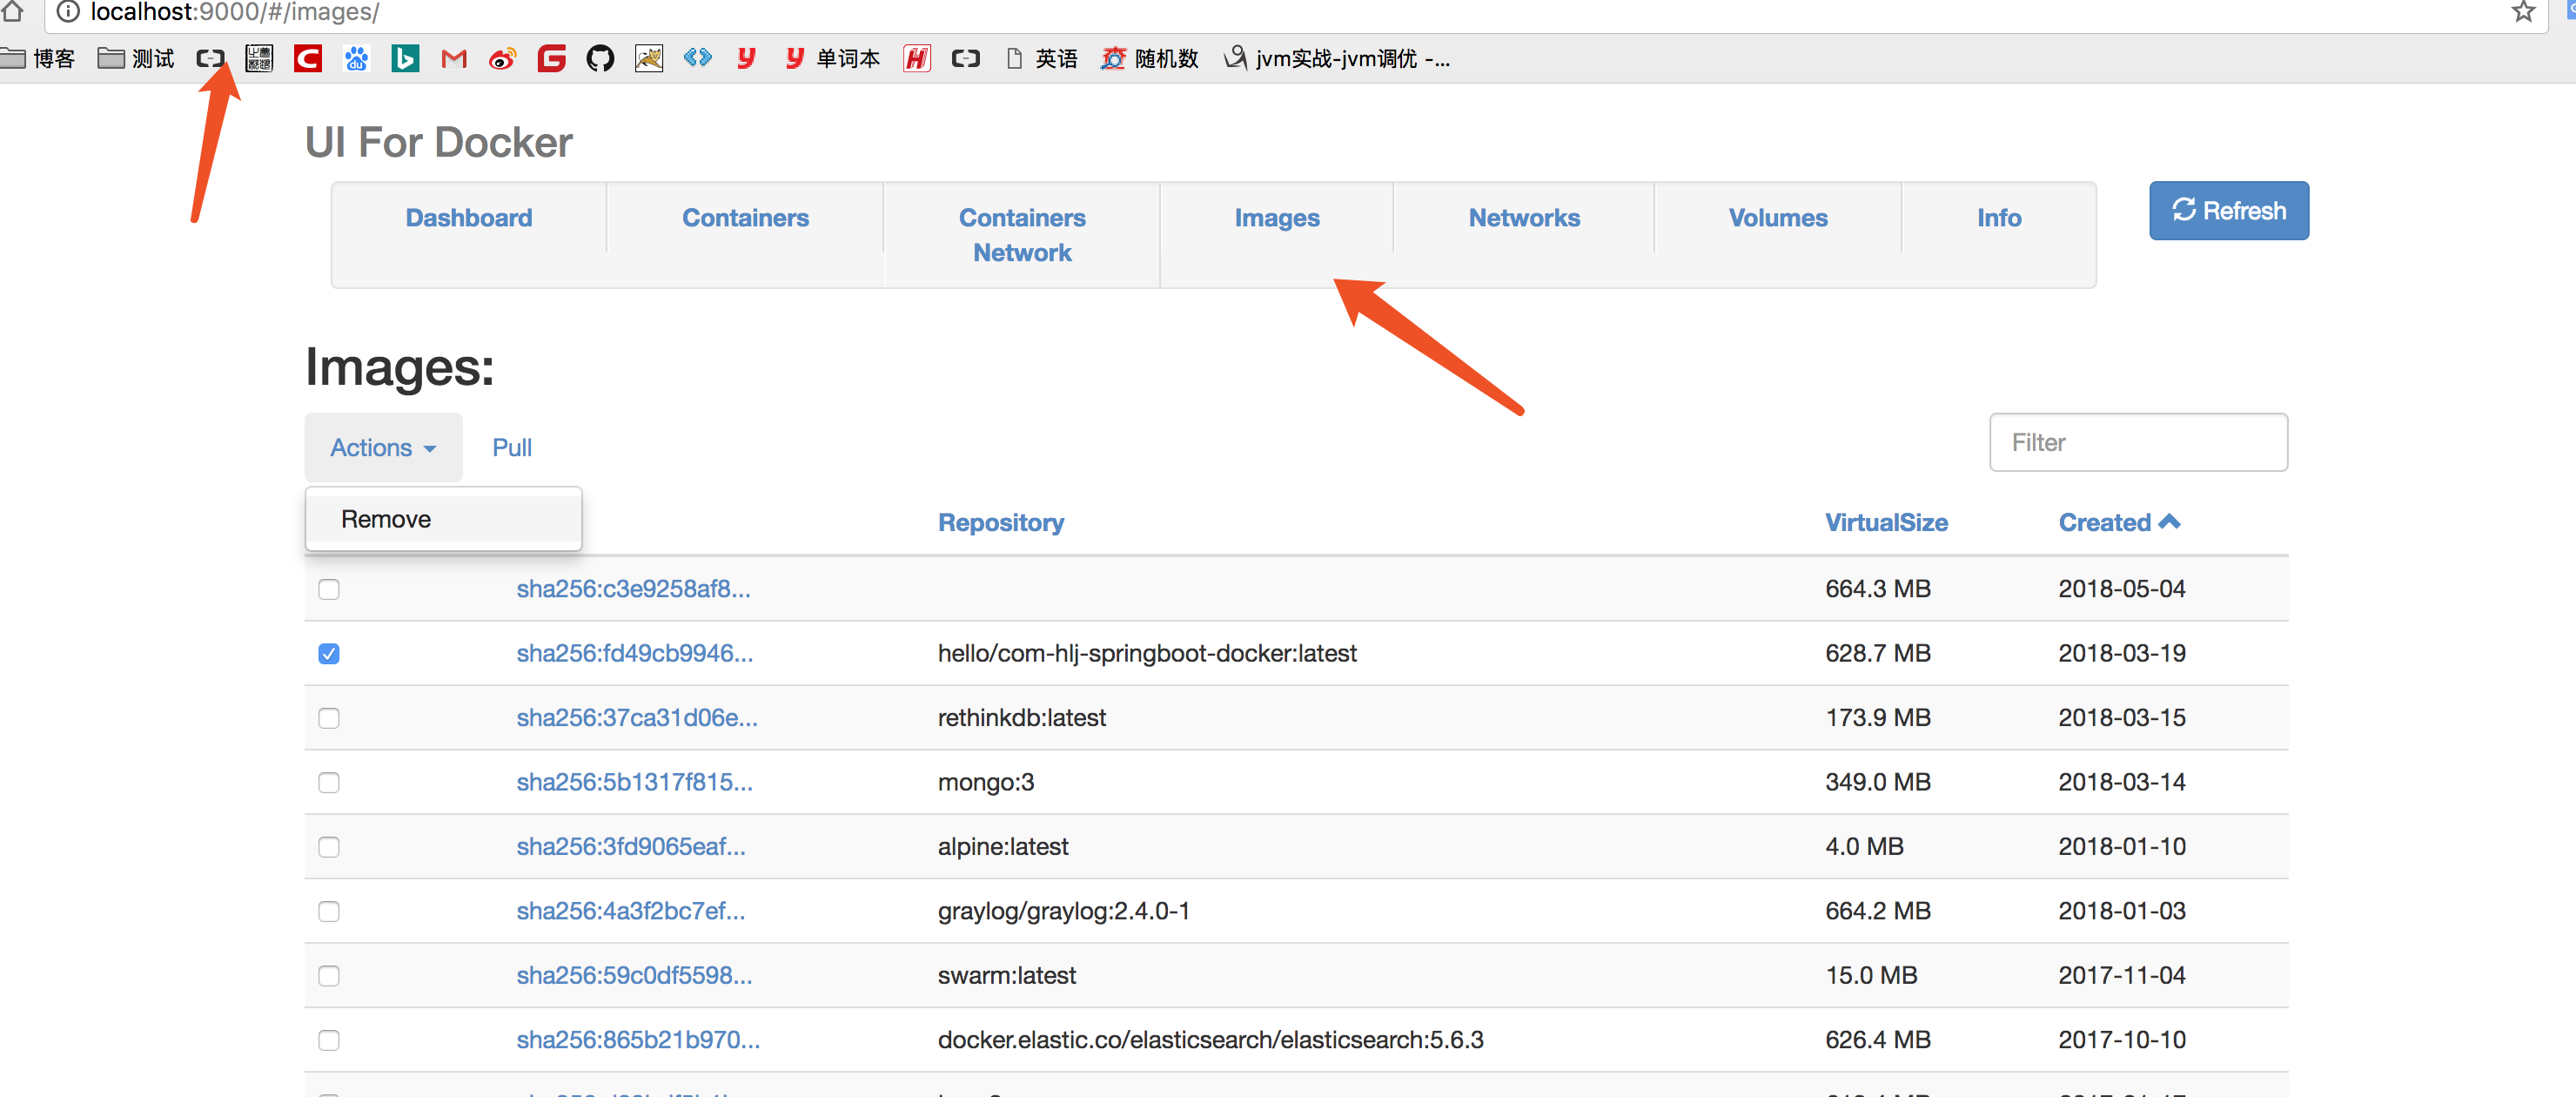The width and height of the screenshot is (2576, 1097).
Task: Click the browser home icon
Action: 13,12
